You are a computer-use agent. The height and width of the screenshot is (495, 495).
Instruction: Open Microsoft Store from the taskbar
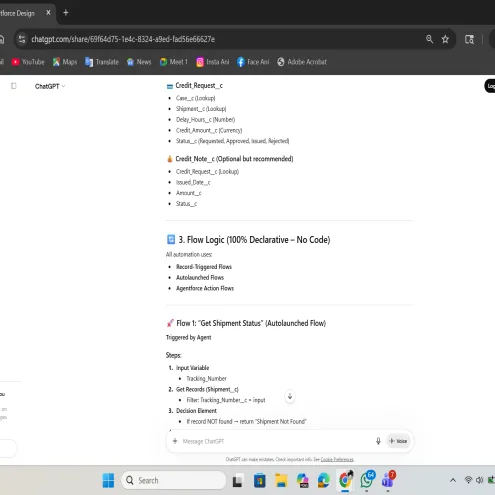(260, 481)
